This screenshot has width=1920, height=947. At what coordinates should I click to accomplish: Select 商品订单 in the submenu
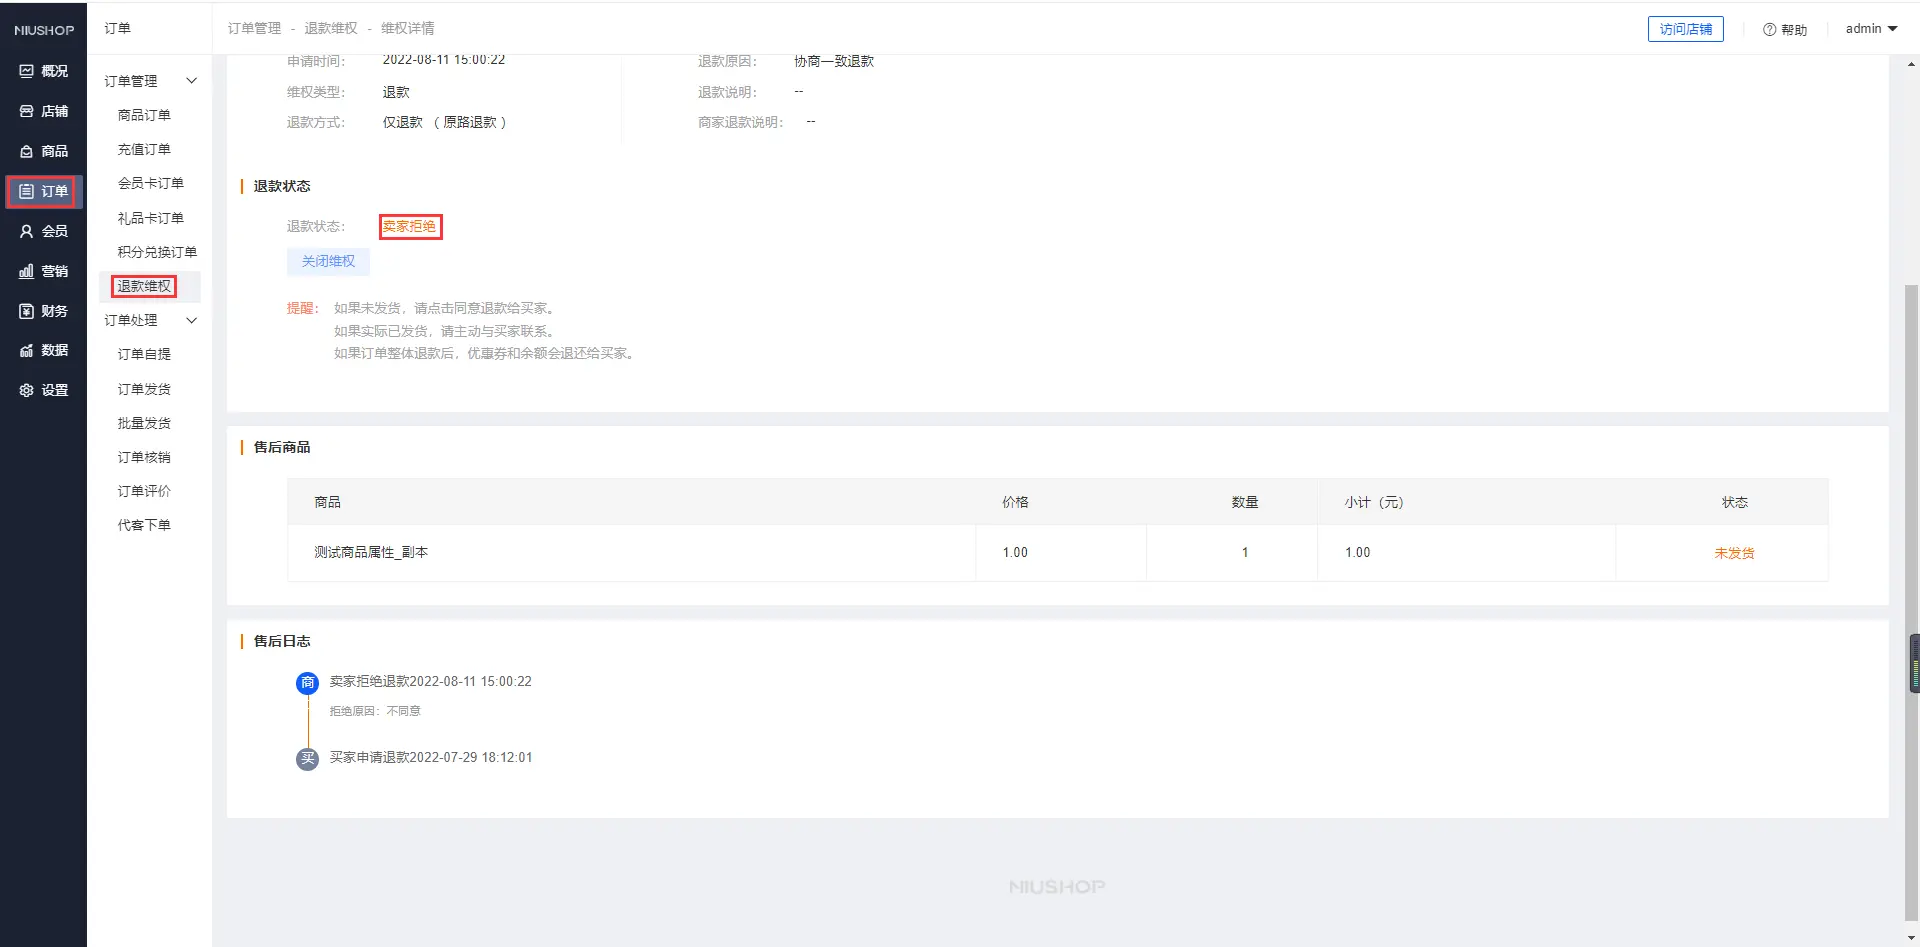point(144,115)
